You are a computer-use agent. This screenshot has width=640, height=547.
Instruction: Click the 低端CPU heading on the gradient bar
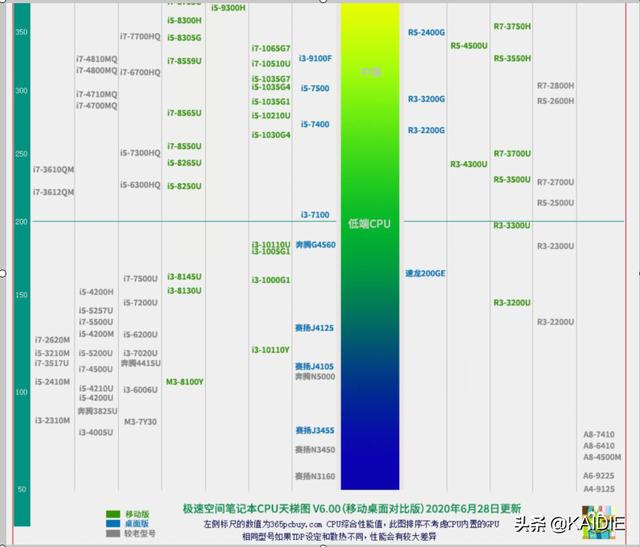pos(369,224)
